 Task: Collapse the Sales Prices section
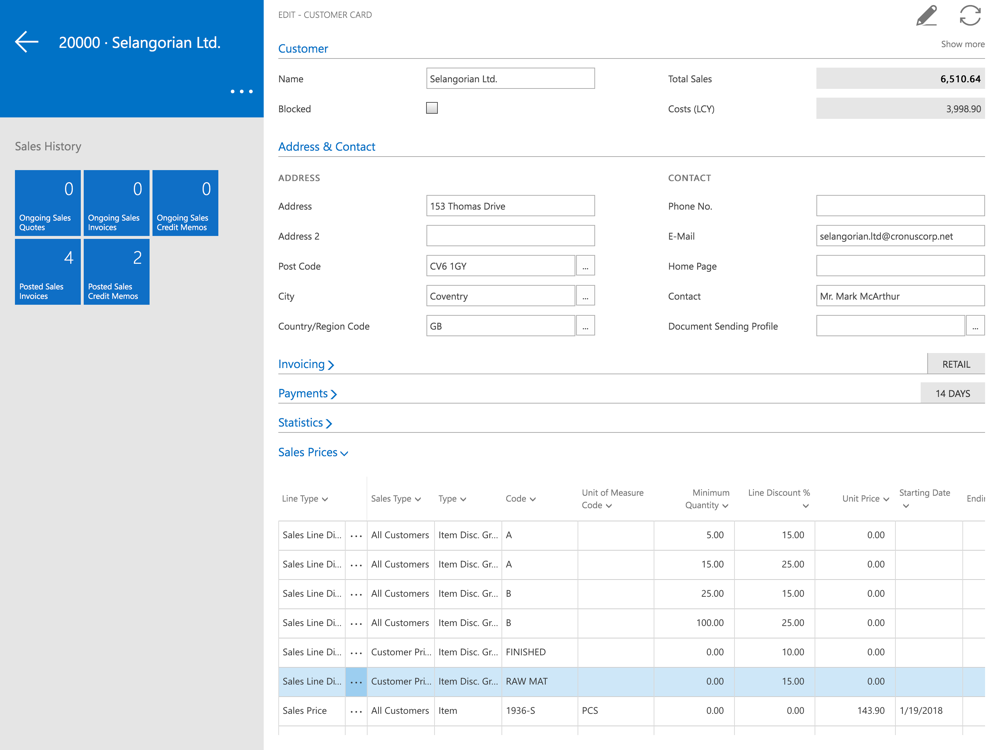point(313,452)
